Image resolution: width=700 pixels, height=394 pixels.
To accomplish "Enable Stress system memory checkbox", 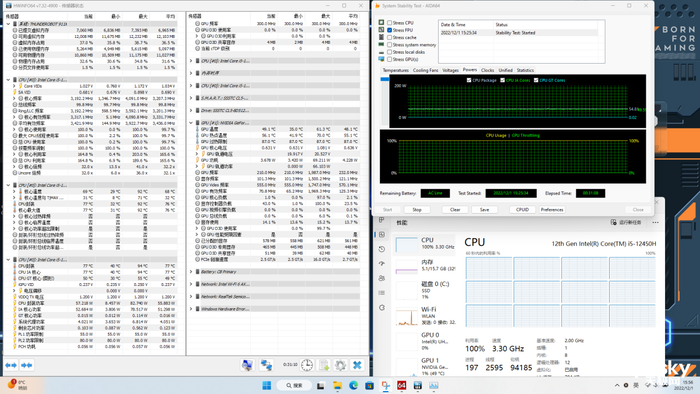I will point(389,45).
